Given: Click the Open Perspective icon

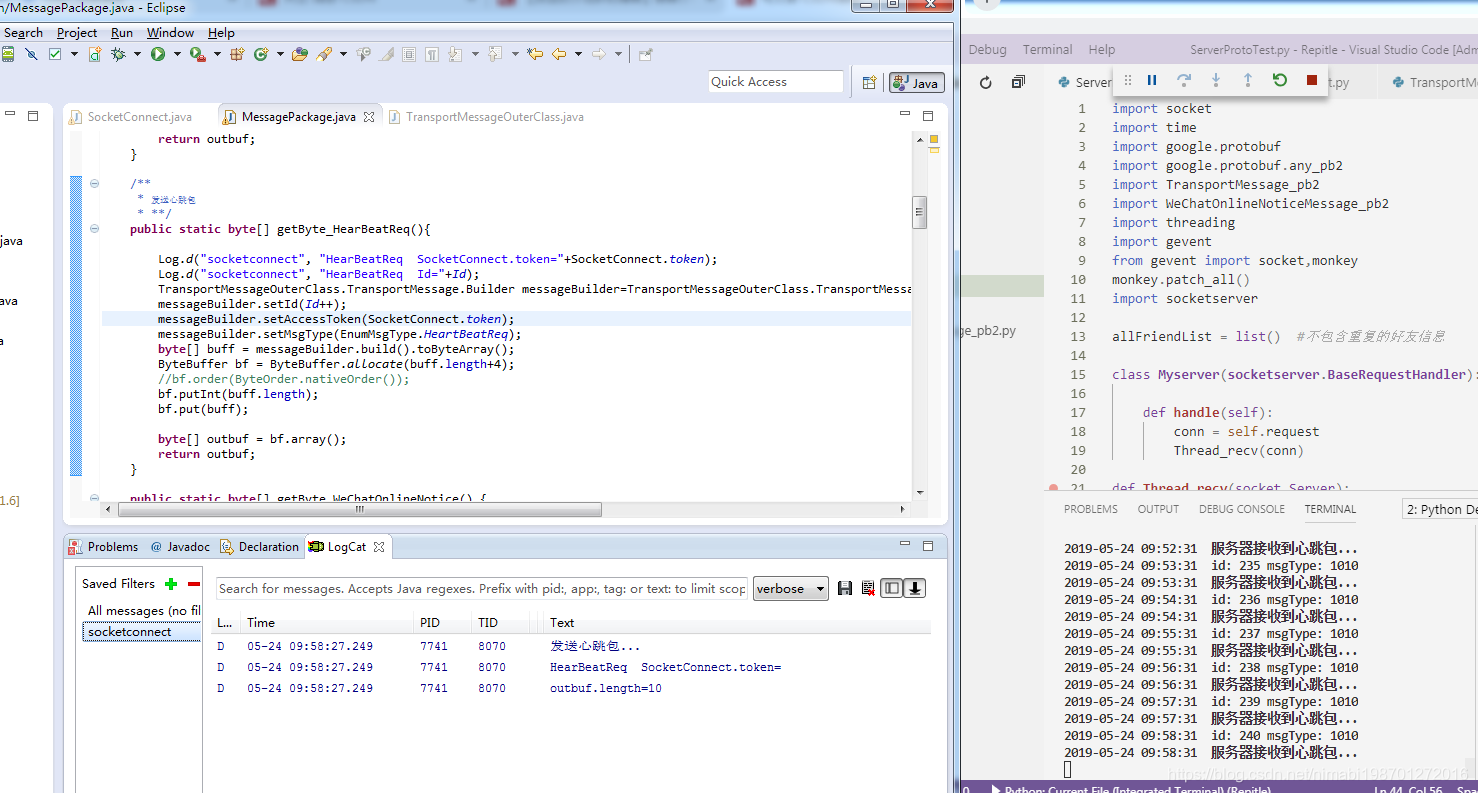Looking at the screenshot, I should click(869, 82).
